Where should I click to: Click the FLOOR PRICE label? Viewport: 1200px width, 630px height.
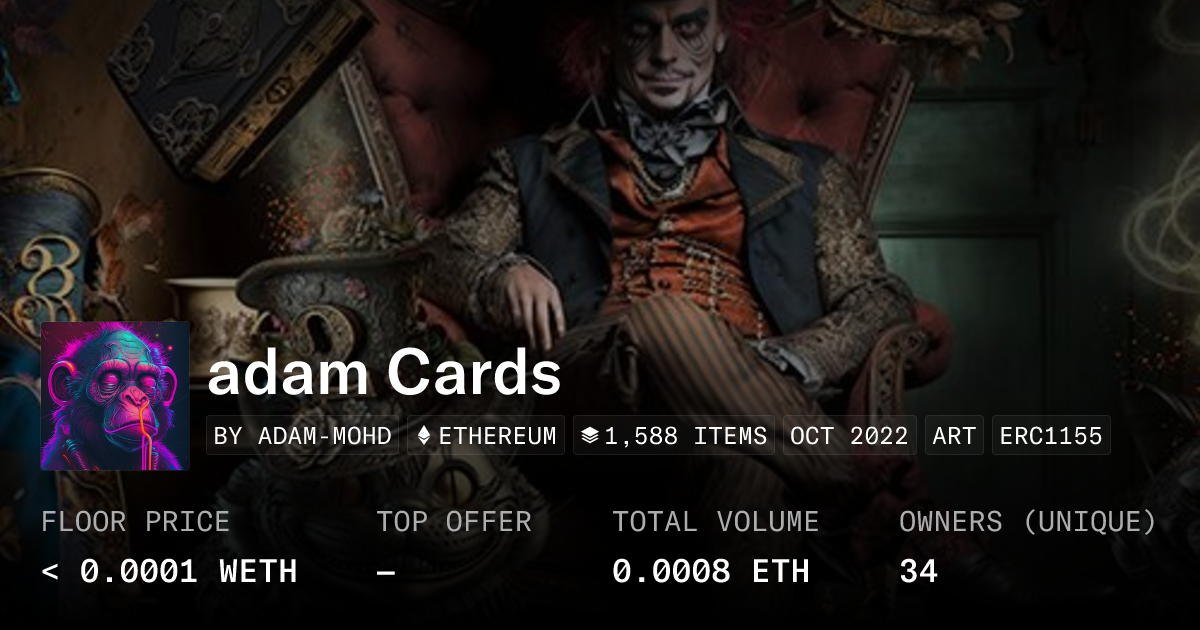click(135, 521)
